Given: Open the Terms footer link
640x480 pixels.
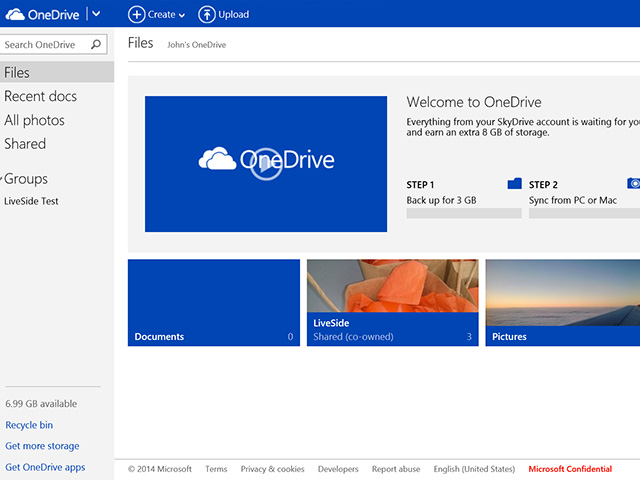Looking at the screenshot, I should point(216,469).
